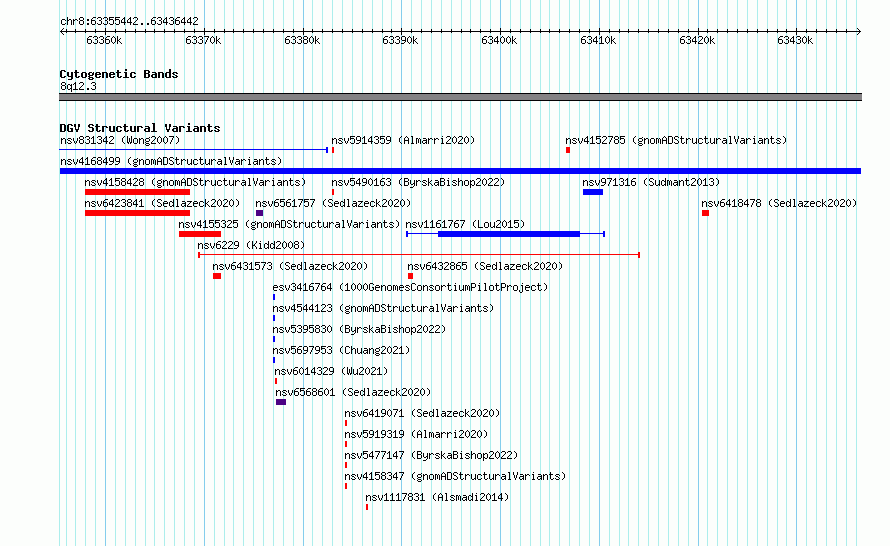Open nsv6423841 (Sedlazeck2020) label
Screen dimensions: 890x546
coord(162,203)
